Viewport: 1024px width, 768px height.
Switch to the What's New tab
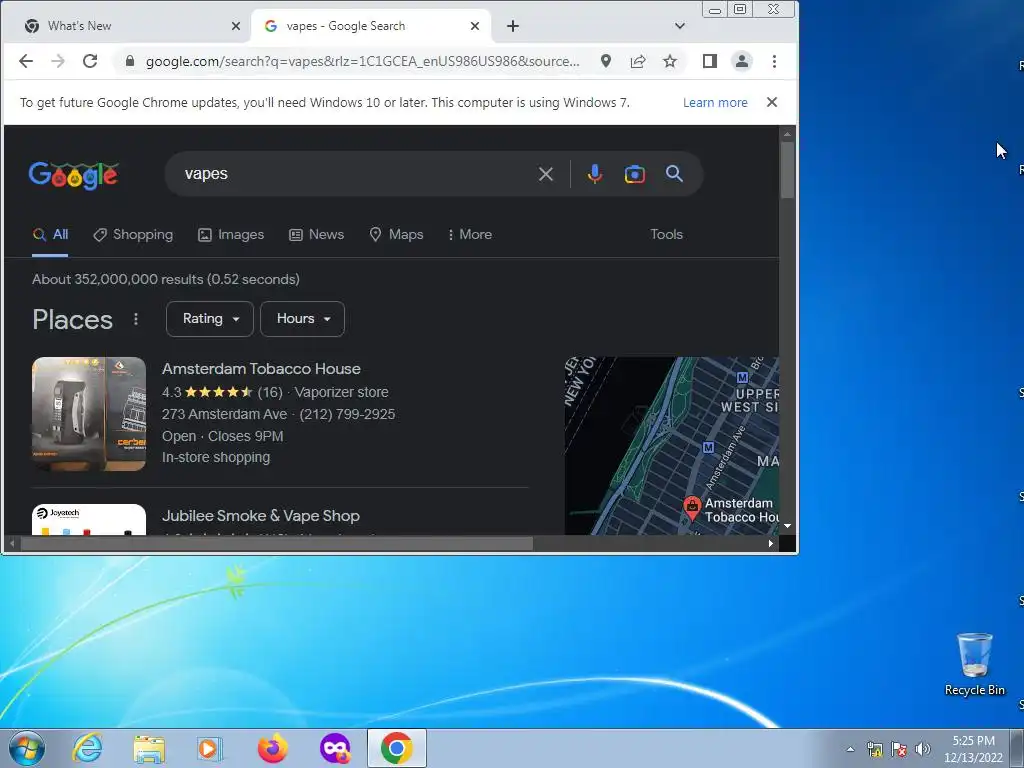tap(127, 26)
